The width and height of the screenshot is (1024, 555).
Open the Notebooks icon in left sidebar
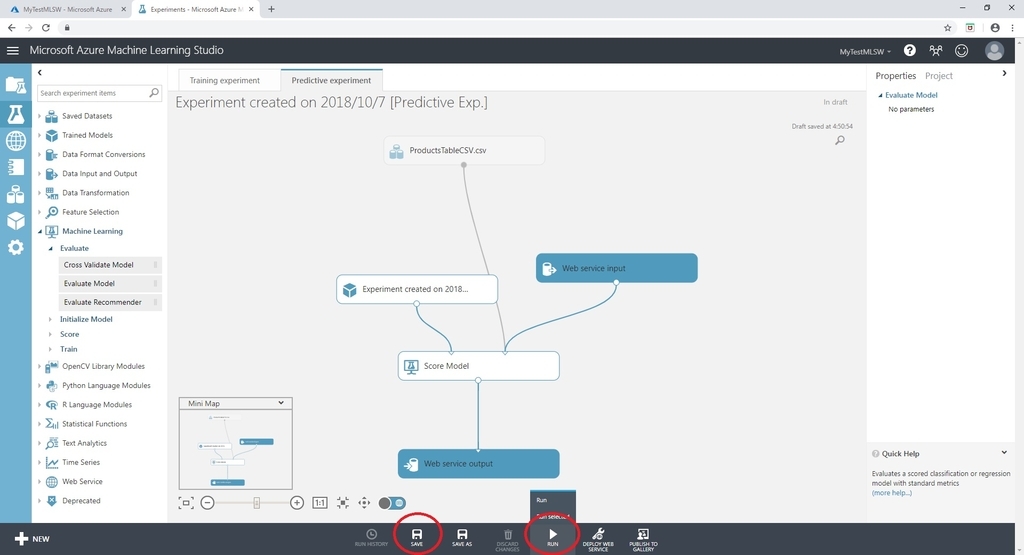coord(16,167)
